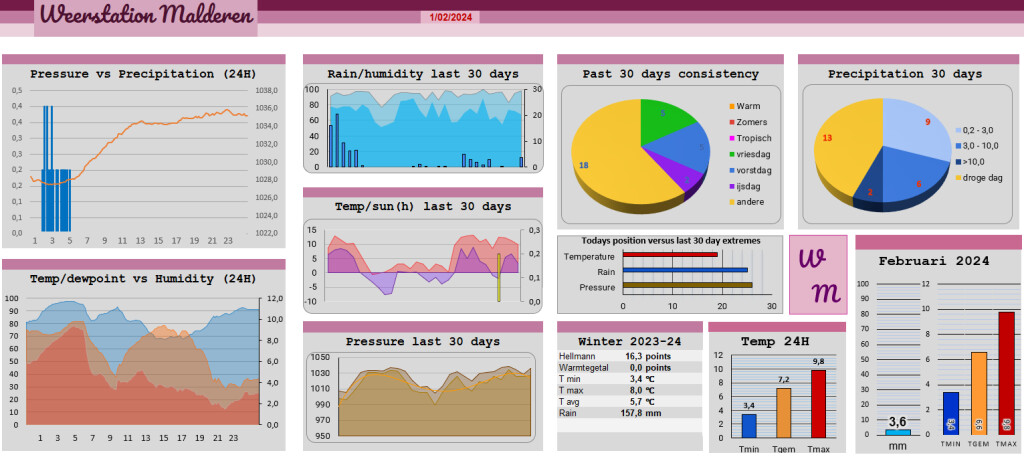Select the orange Tgem 7,2 bar
1024x457 pixels.
pyautogui.click(x=784, y=413)
